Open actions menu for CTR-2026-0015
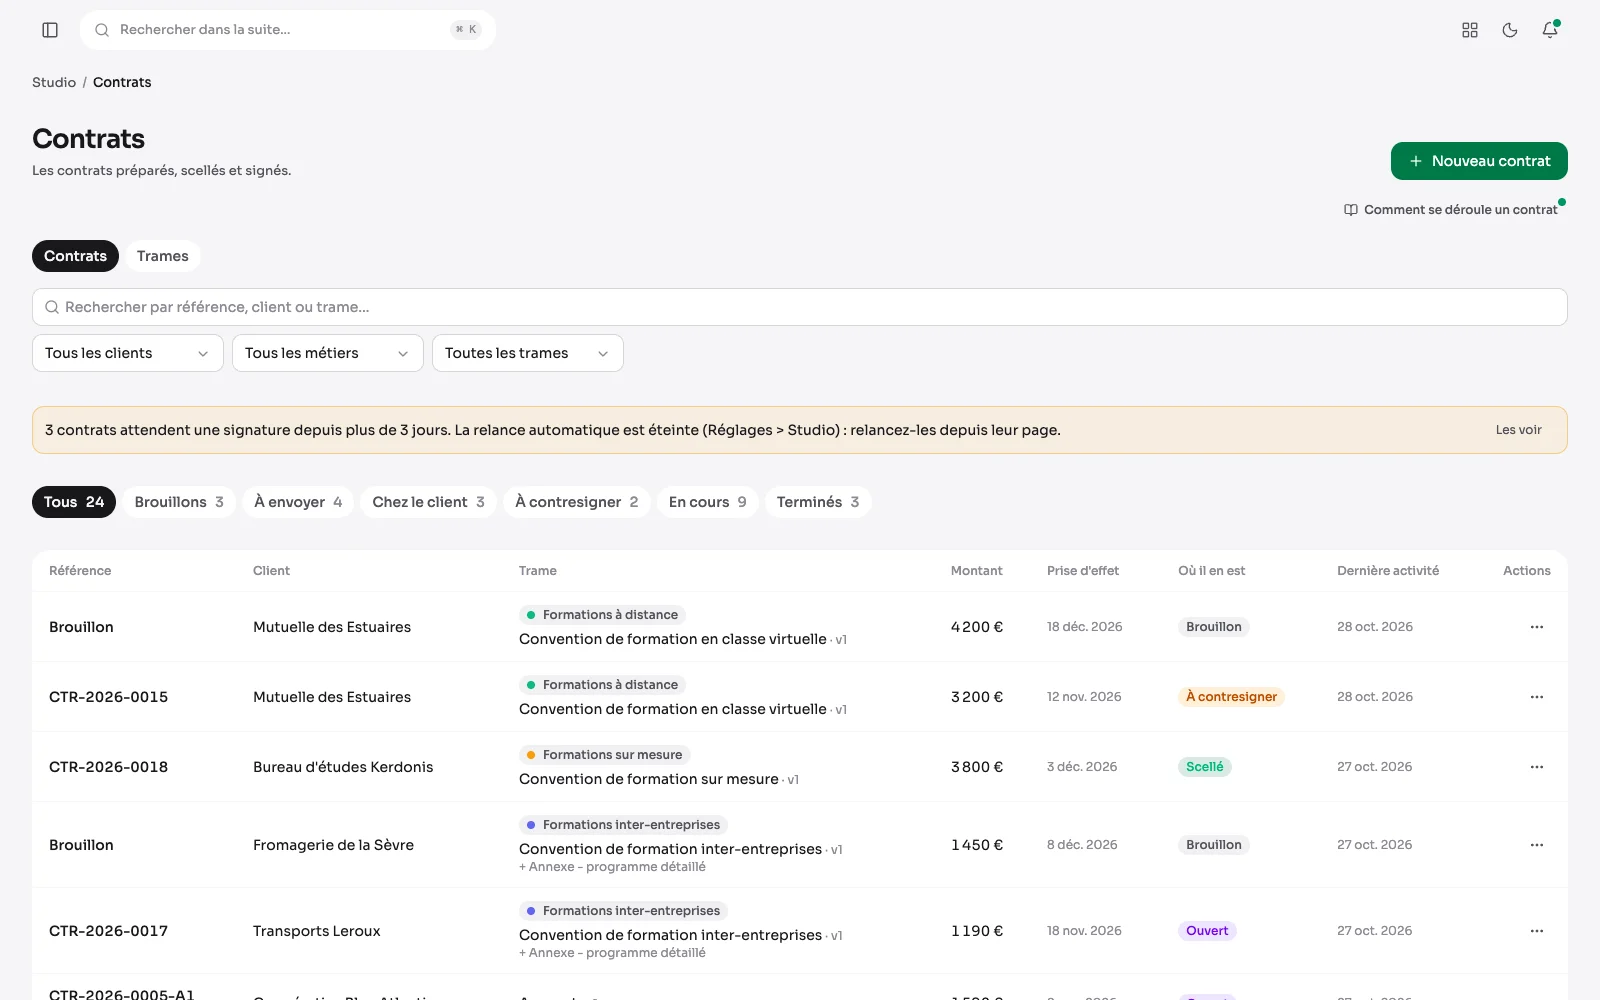 tap(1537, 697)
